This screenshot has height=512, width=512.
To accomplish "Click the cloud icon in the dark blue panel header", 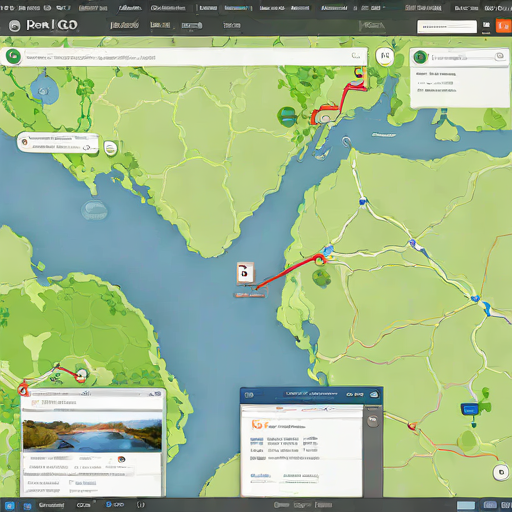I will coord(374,394).
